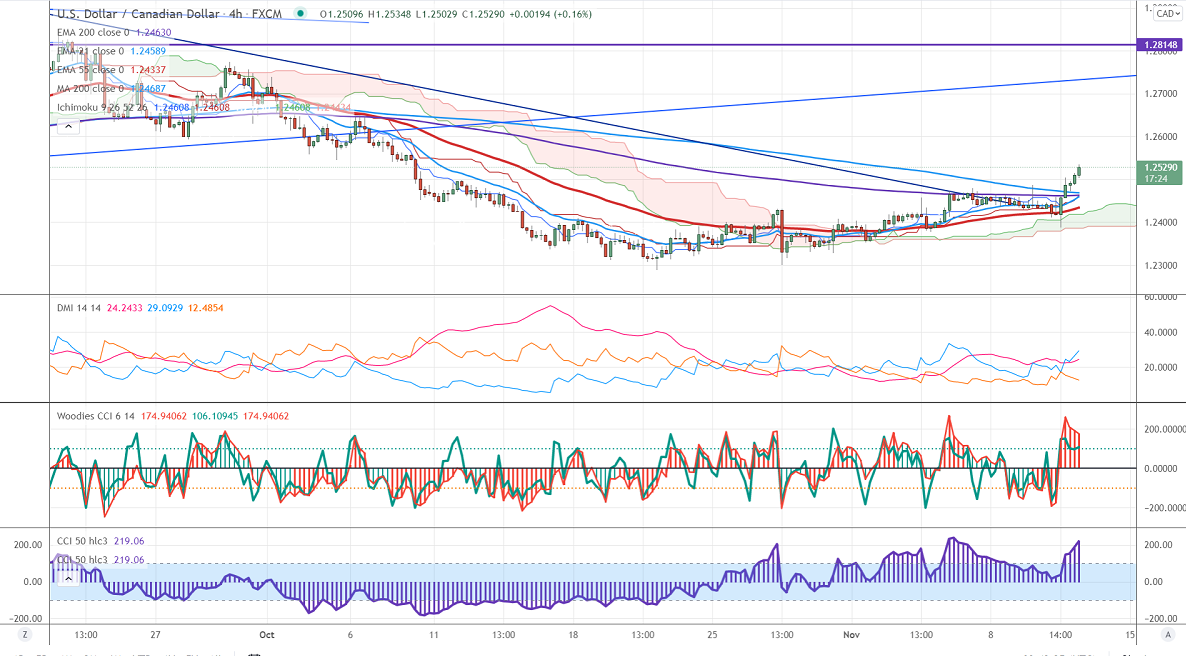The image size is (1186, 656).
Task: Click the EMA 21 value 1.24589
Action: point(148,51)
